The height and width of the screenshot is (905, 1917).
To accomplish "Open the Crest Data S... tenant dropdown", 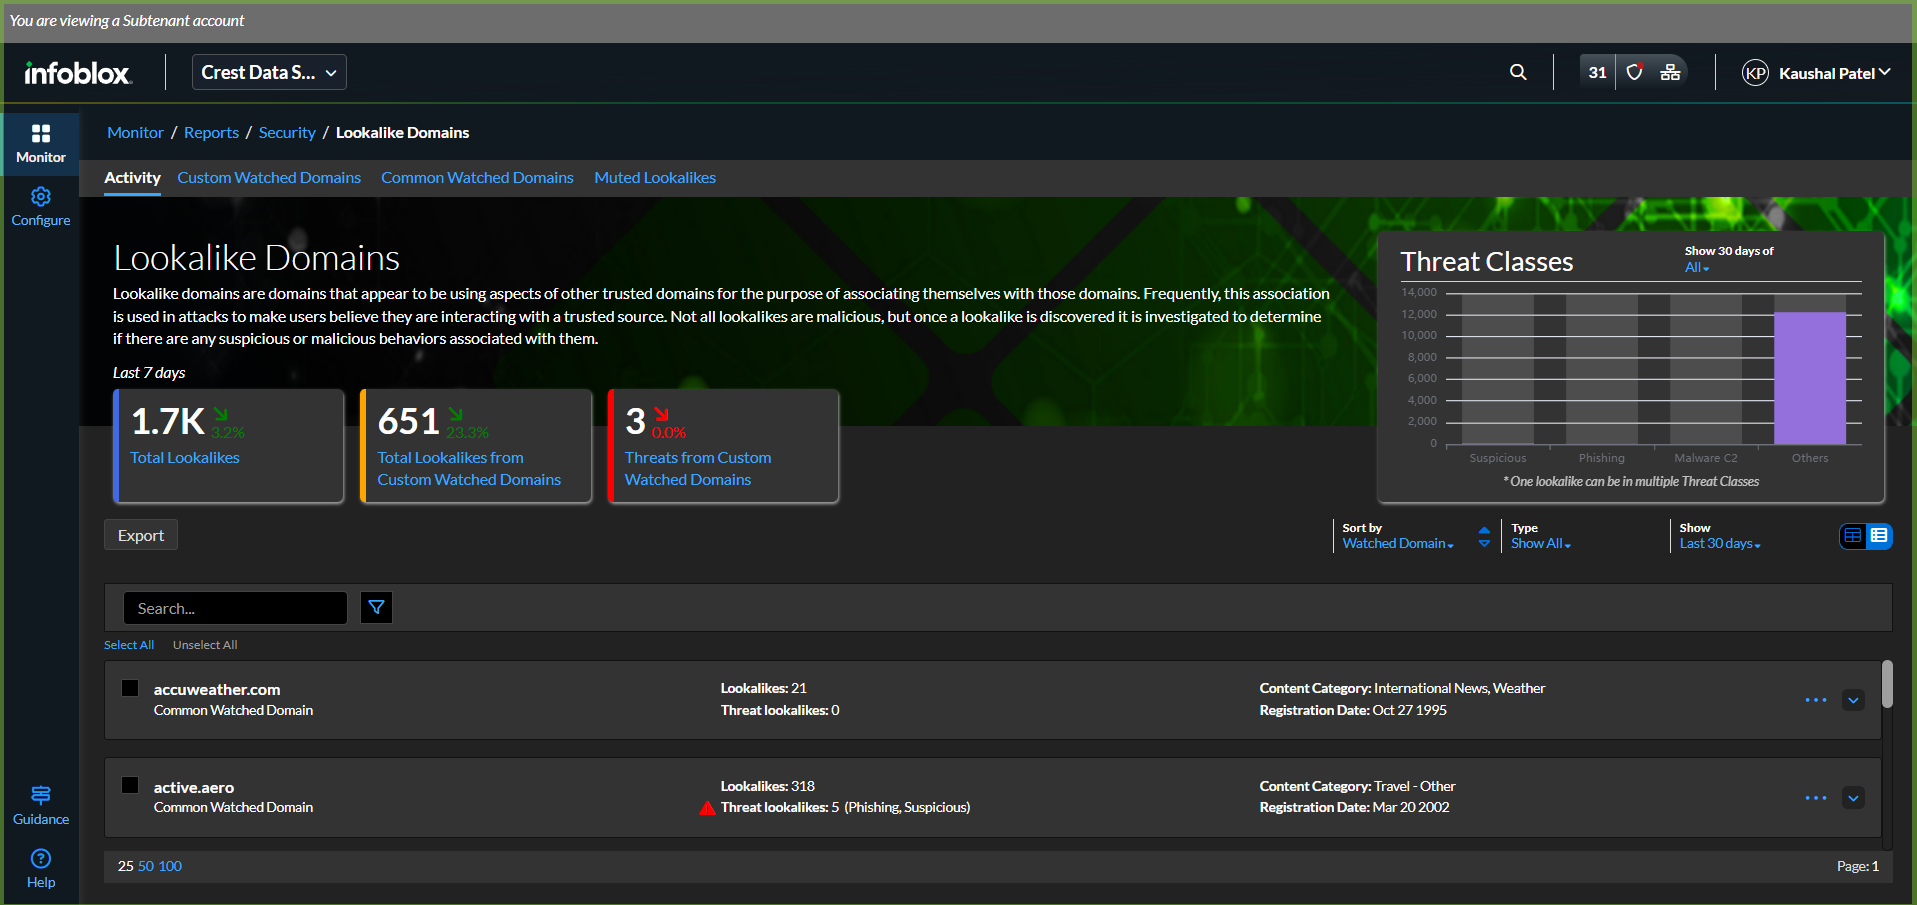I will coord(269,72).
